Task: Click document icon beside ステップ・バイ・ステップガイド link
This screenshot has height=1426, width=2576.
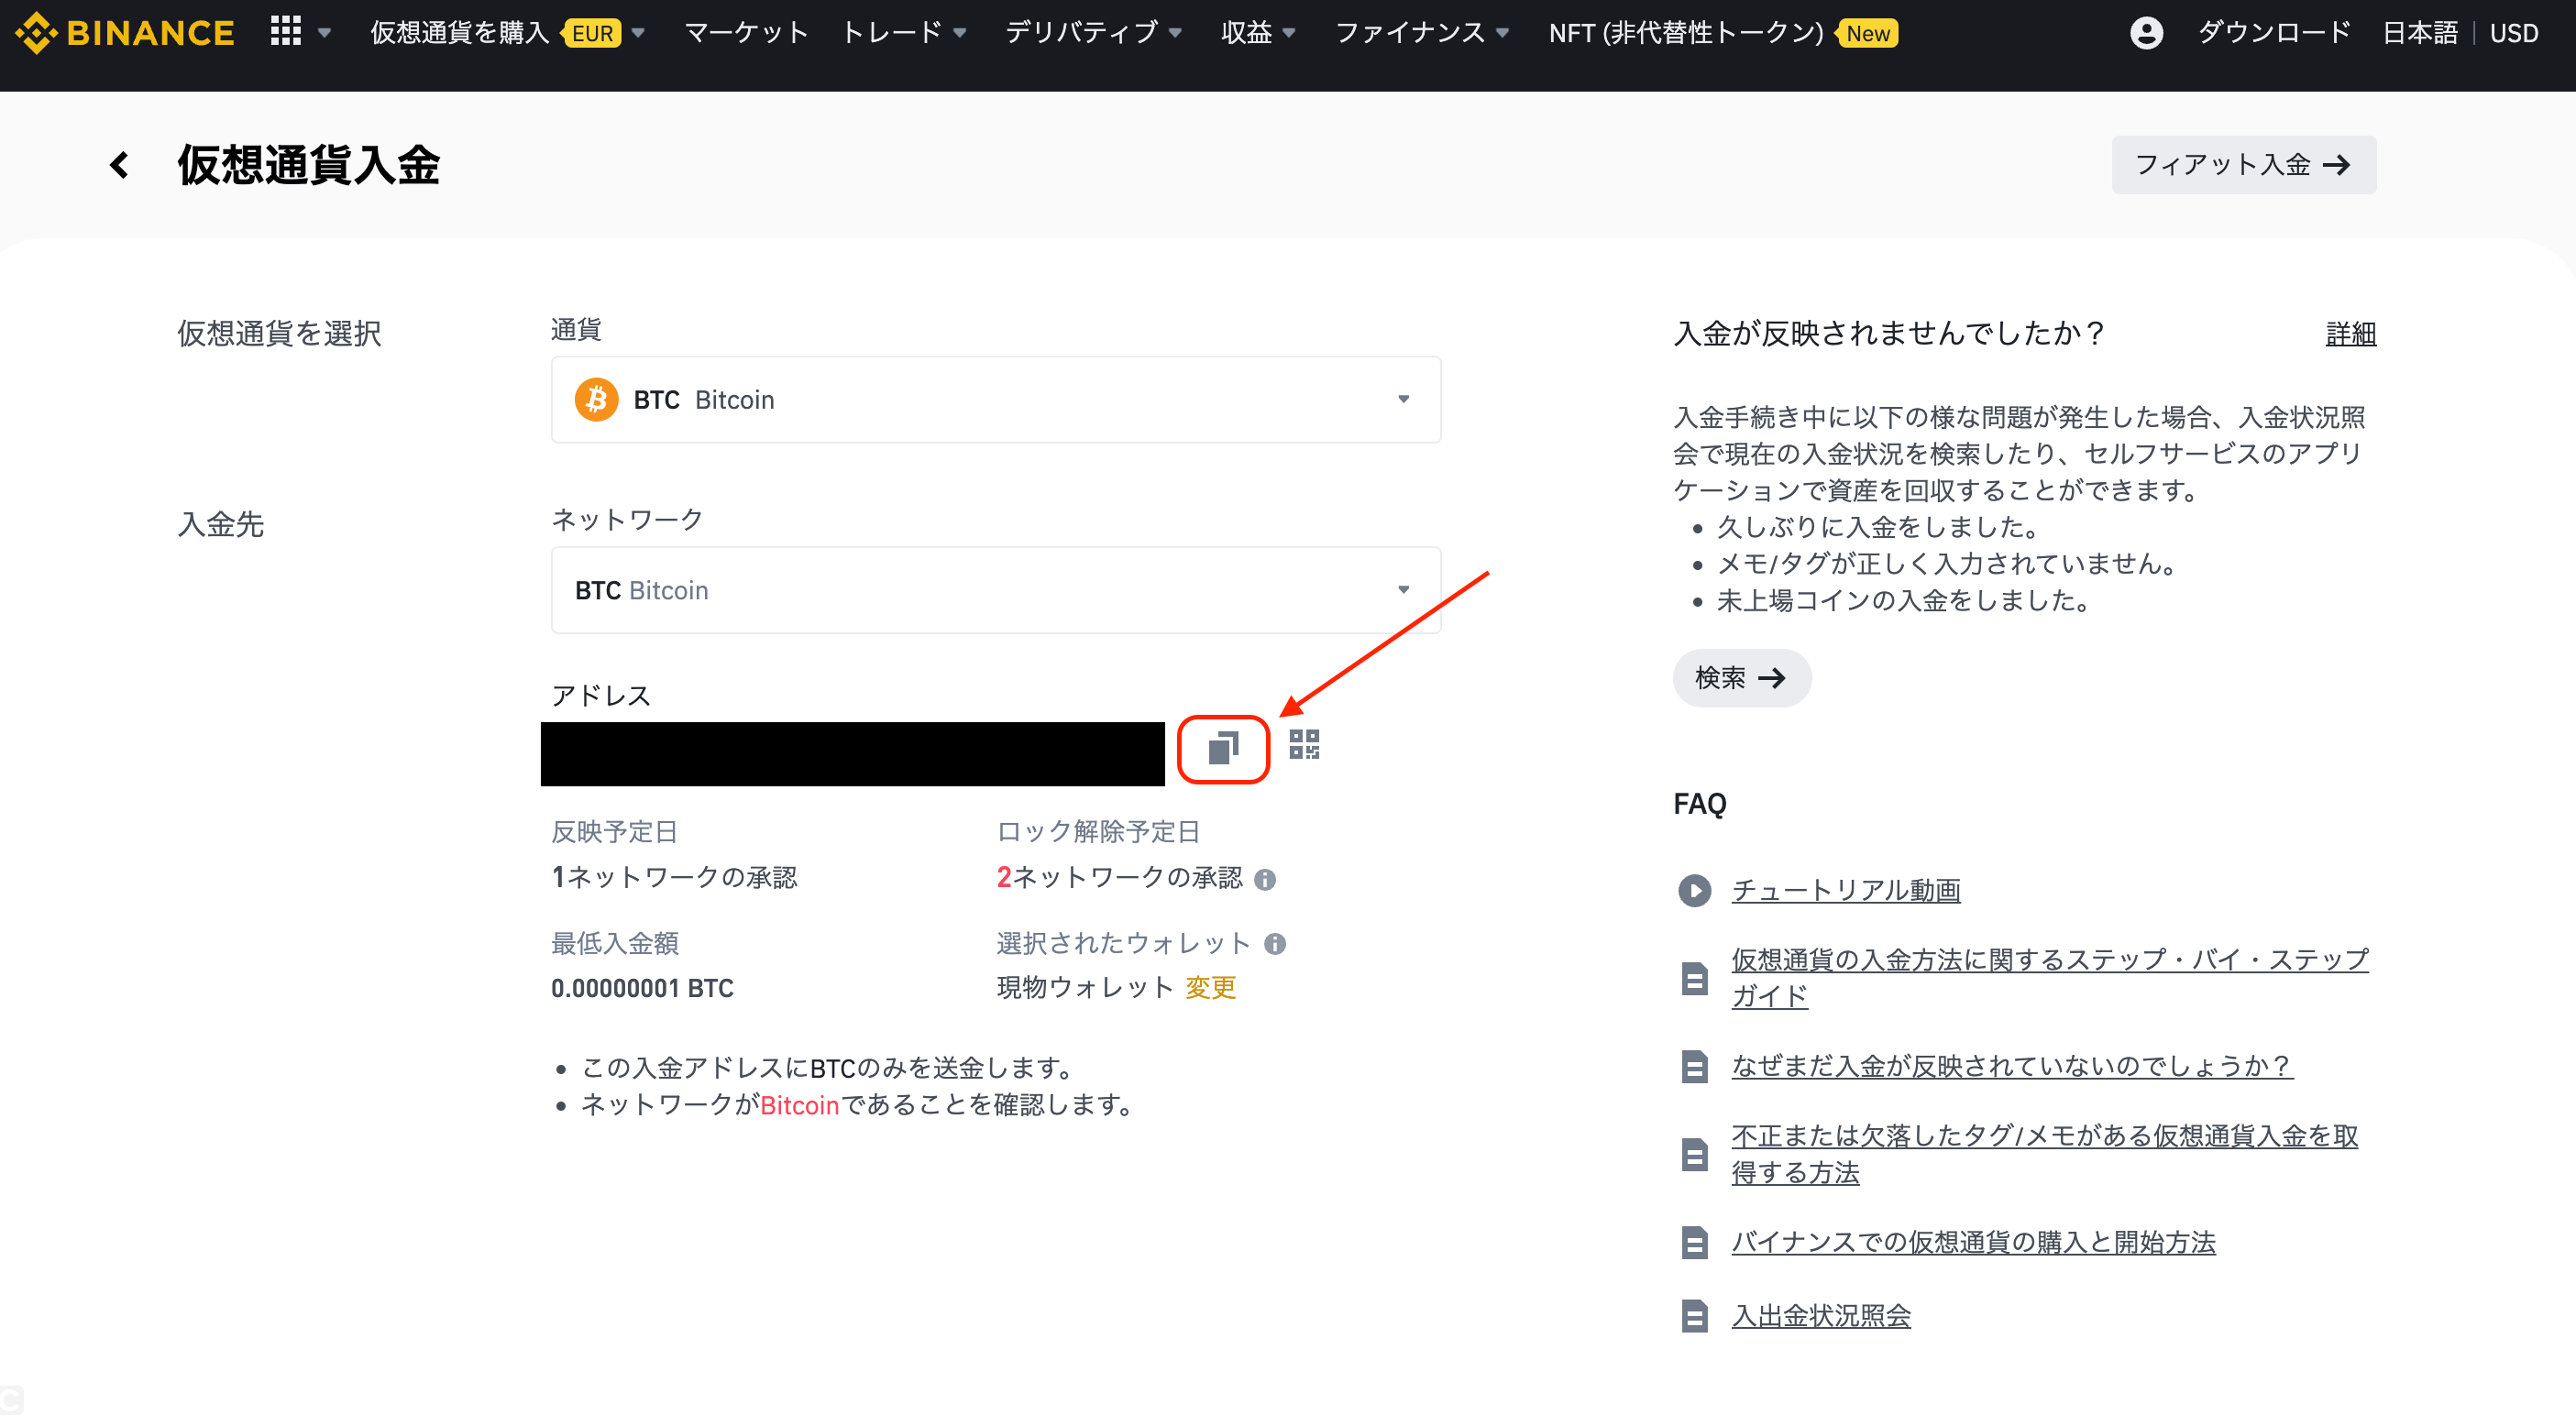Action: 1694,979
